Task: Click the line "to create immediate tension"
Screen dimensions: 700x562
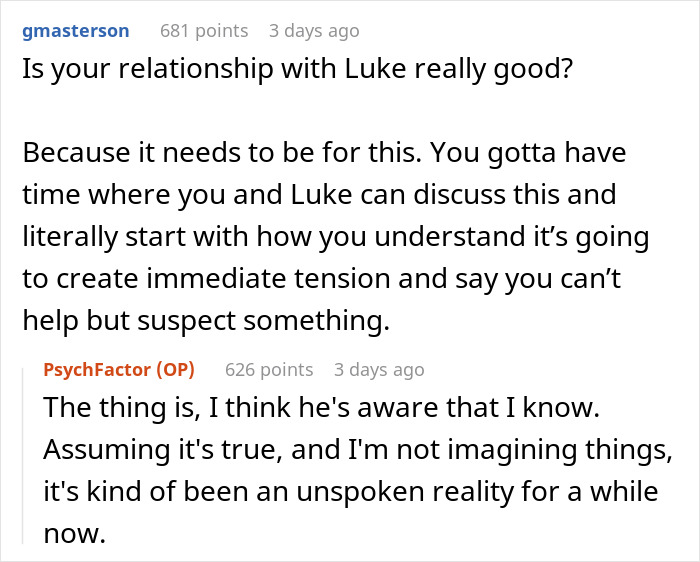Action: 321,279
